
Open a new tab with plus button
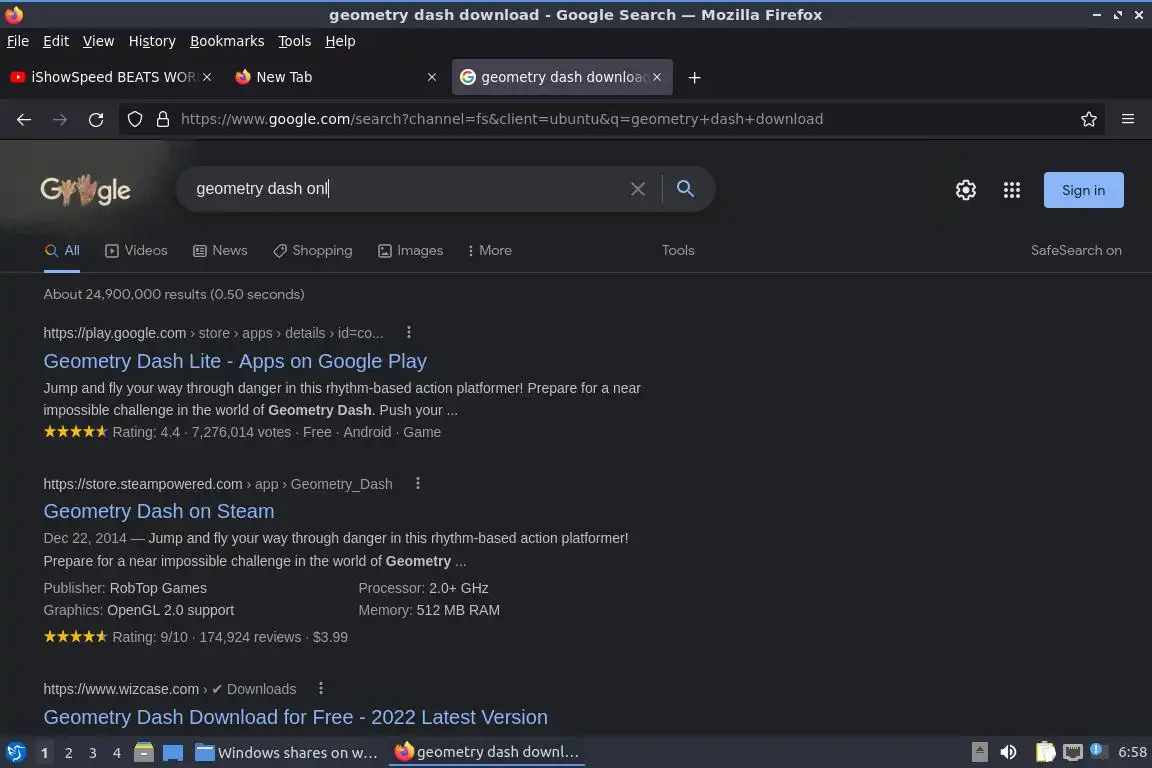point(694,77)
